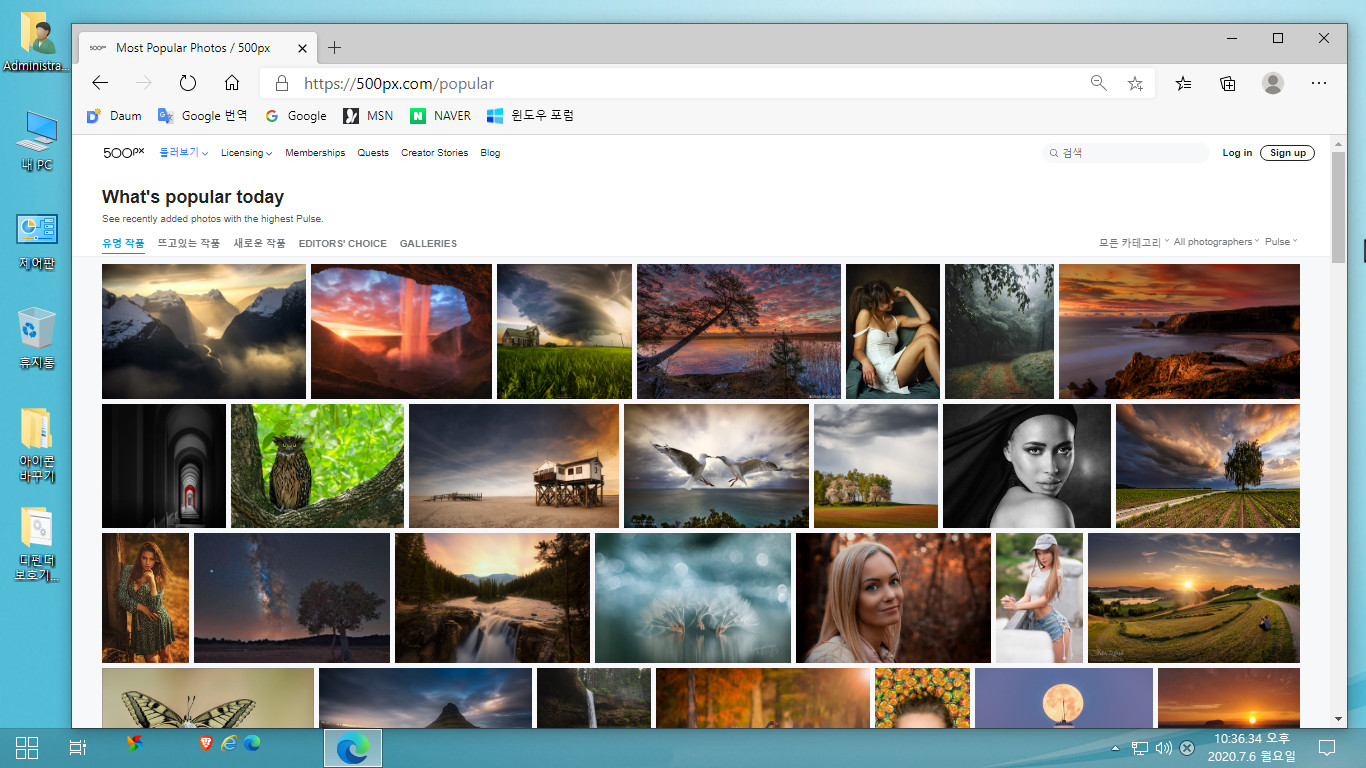Viewport: 1366px width, 768px height.
Task: Open the browser home page icon
Action: pos(232,83)
